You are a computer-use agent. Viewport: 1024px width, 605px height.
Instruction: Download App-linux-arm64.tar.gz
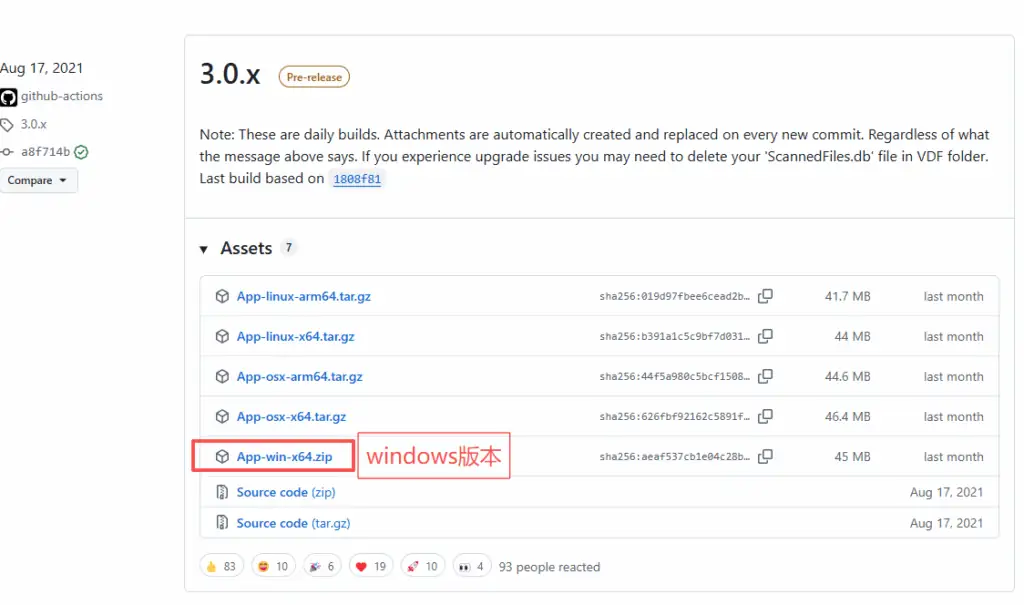[x=303, y=297]
